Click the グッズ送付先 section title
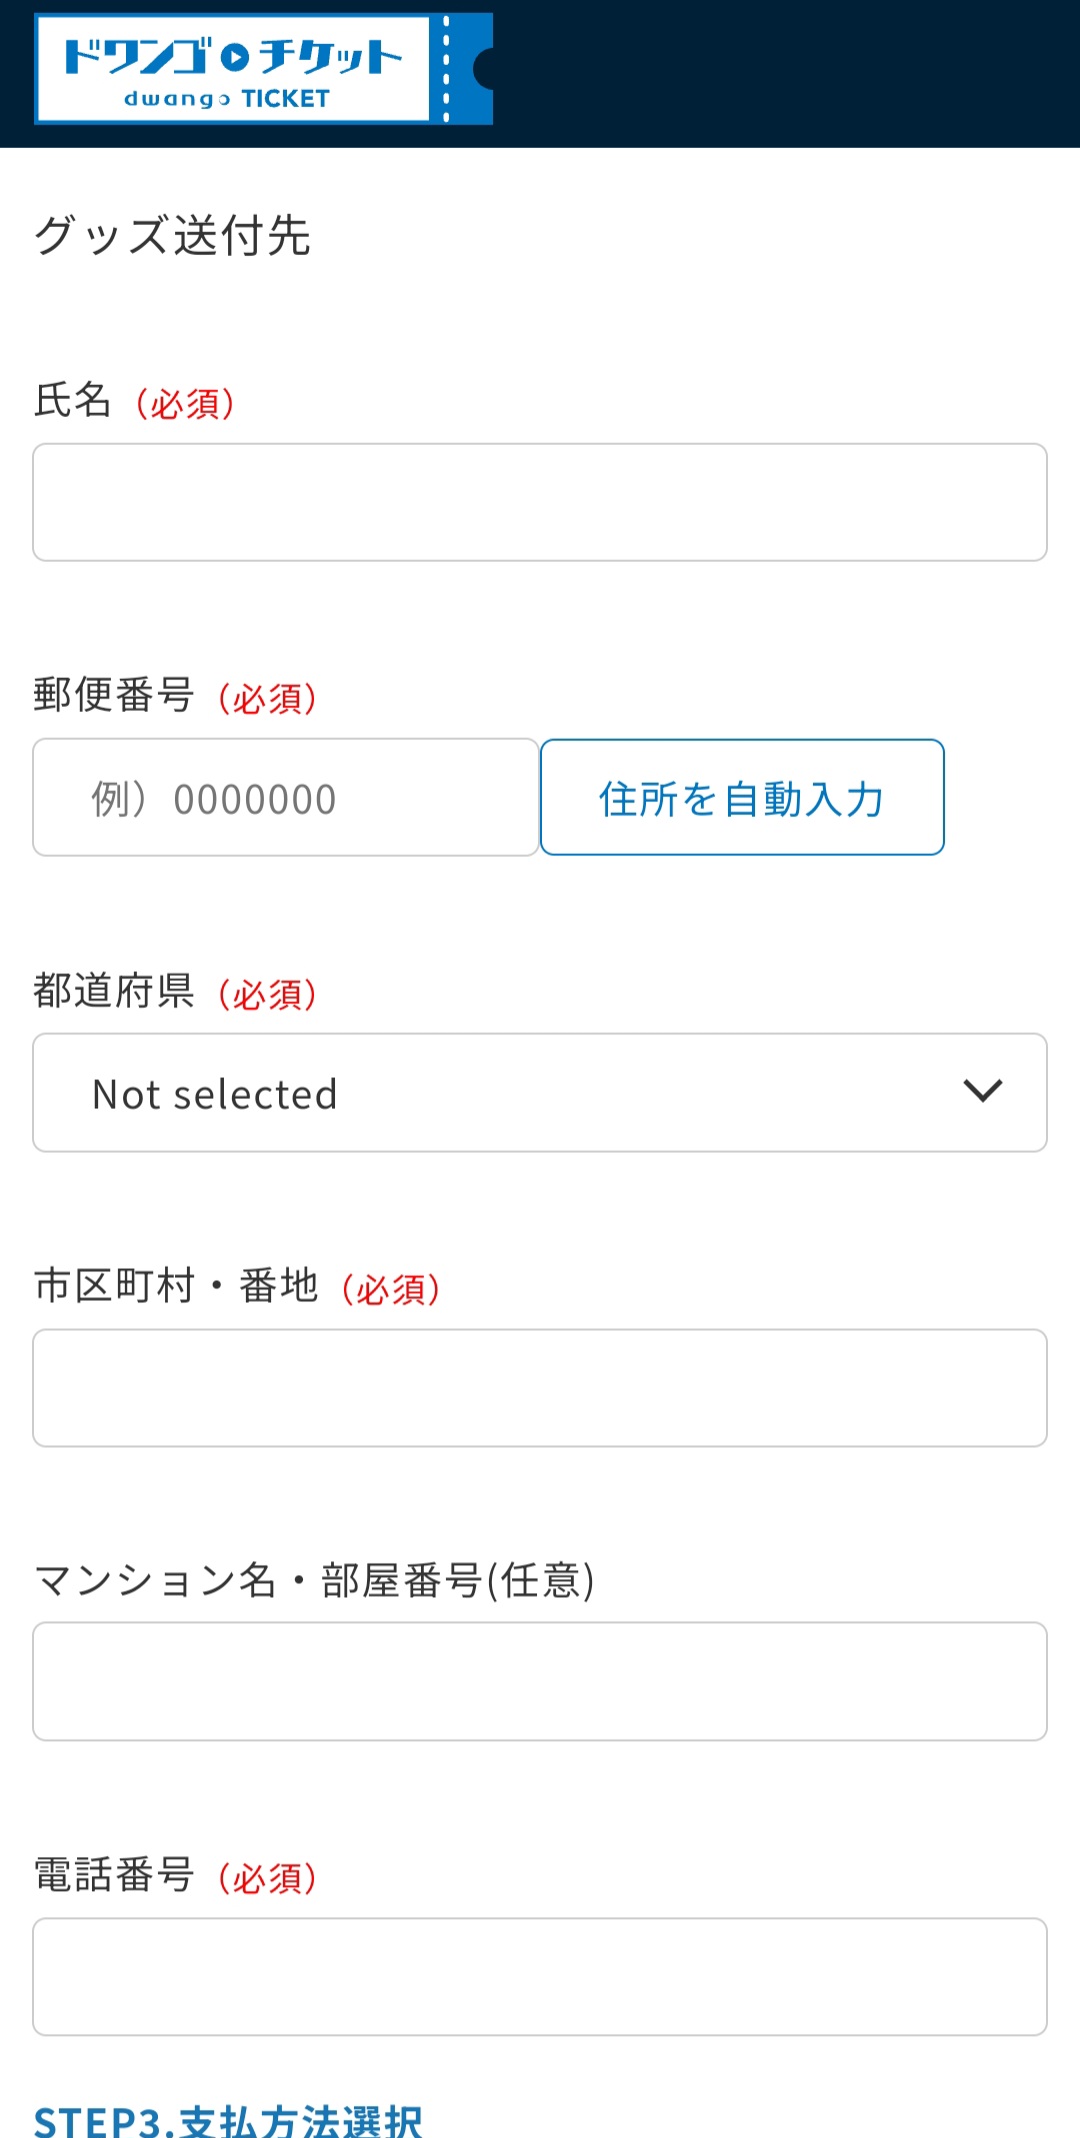The image size is (1080, 2138). [172, 236]
